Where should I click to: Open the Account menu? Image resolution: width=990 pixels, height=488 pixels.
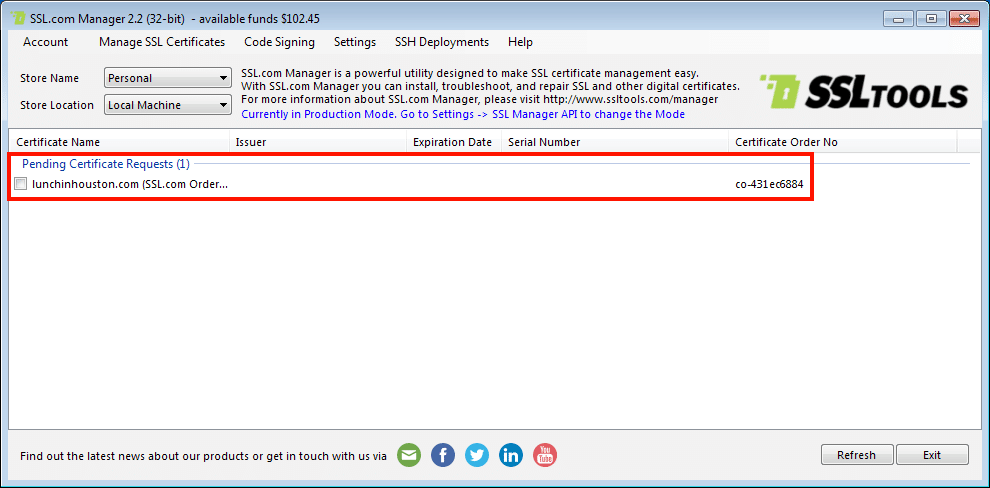pyautogui.click(x=46, y=42)
